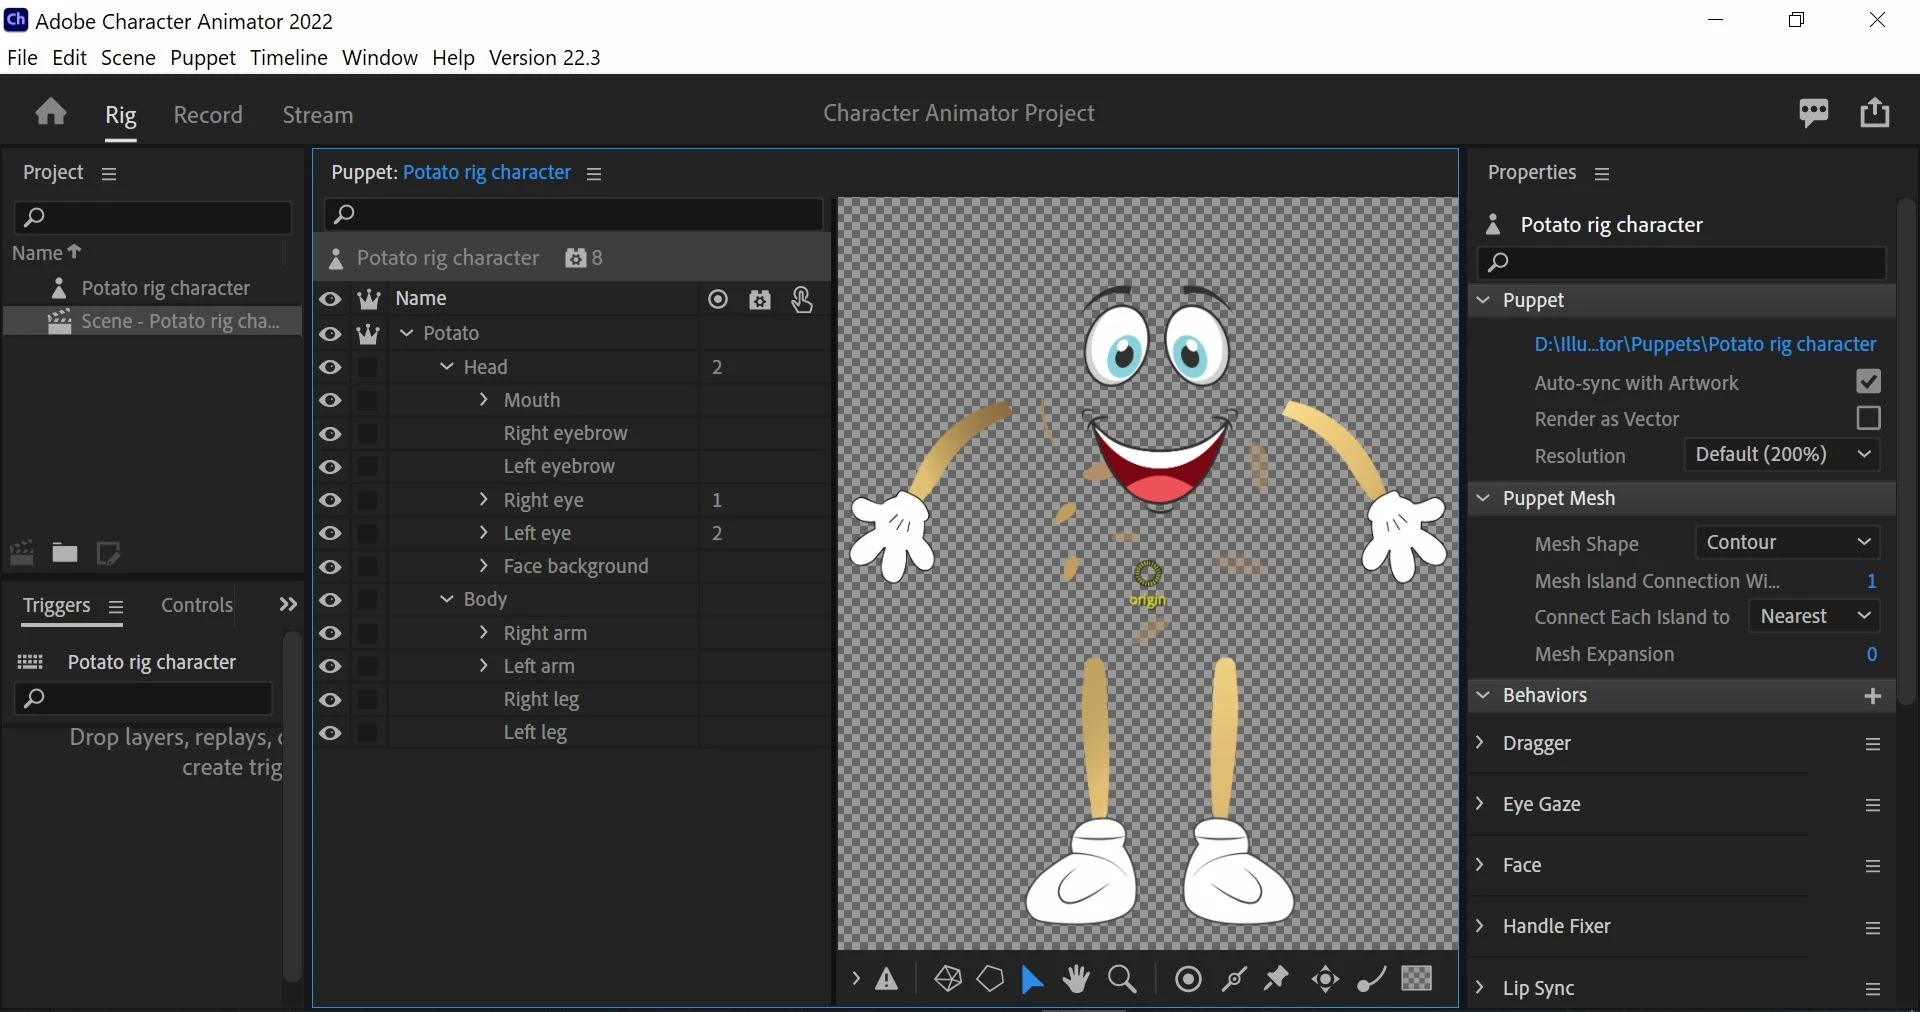Open the Triggers panel hamburger menu
This screenshot has width=1920, height=1012.
(116, 607)
